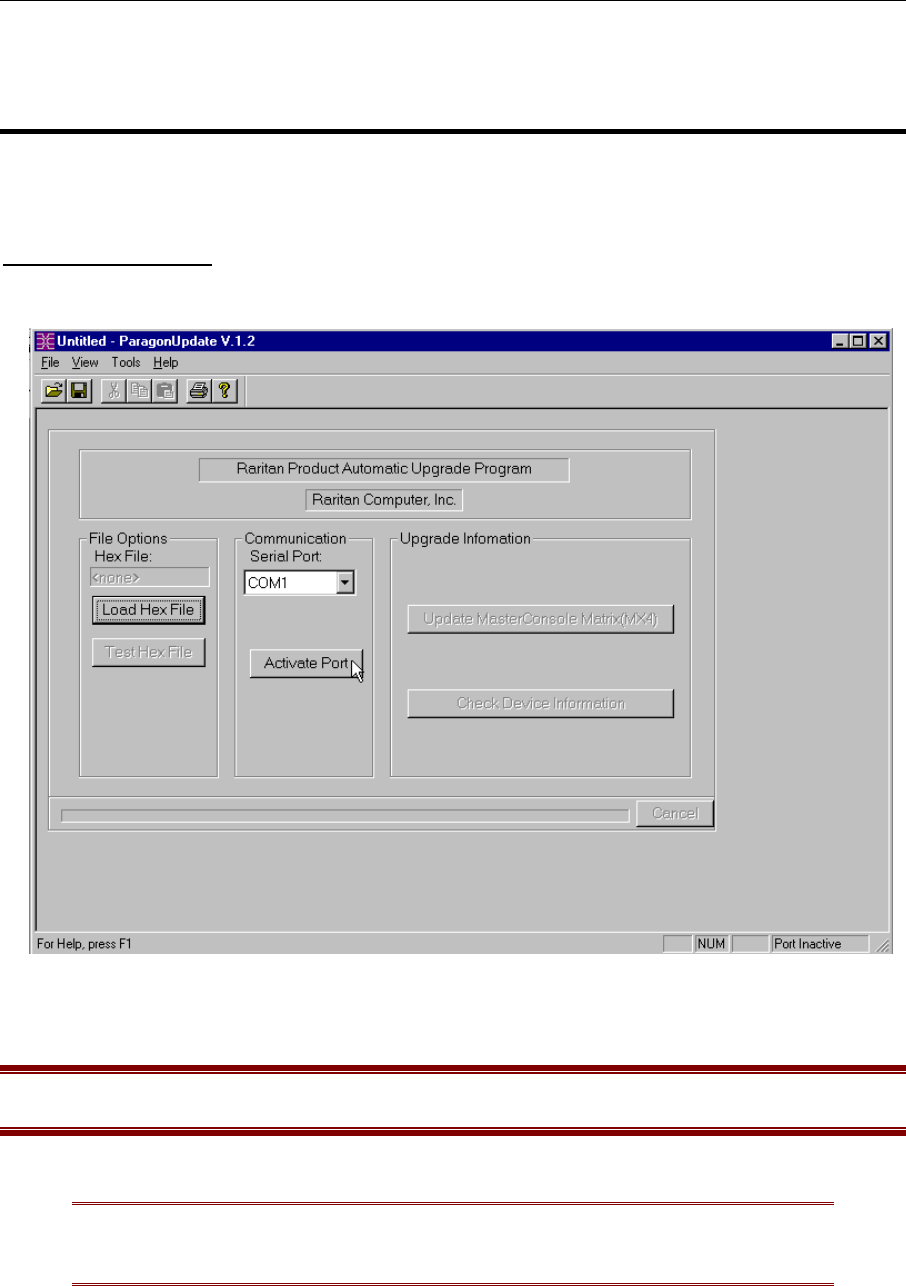
Task: Click 'Raritan Product Automatic Upgrade Program' label
Action: tap(384, 469)
